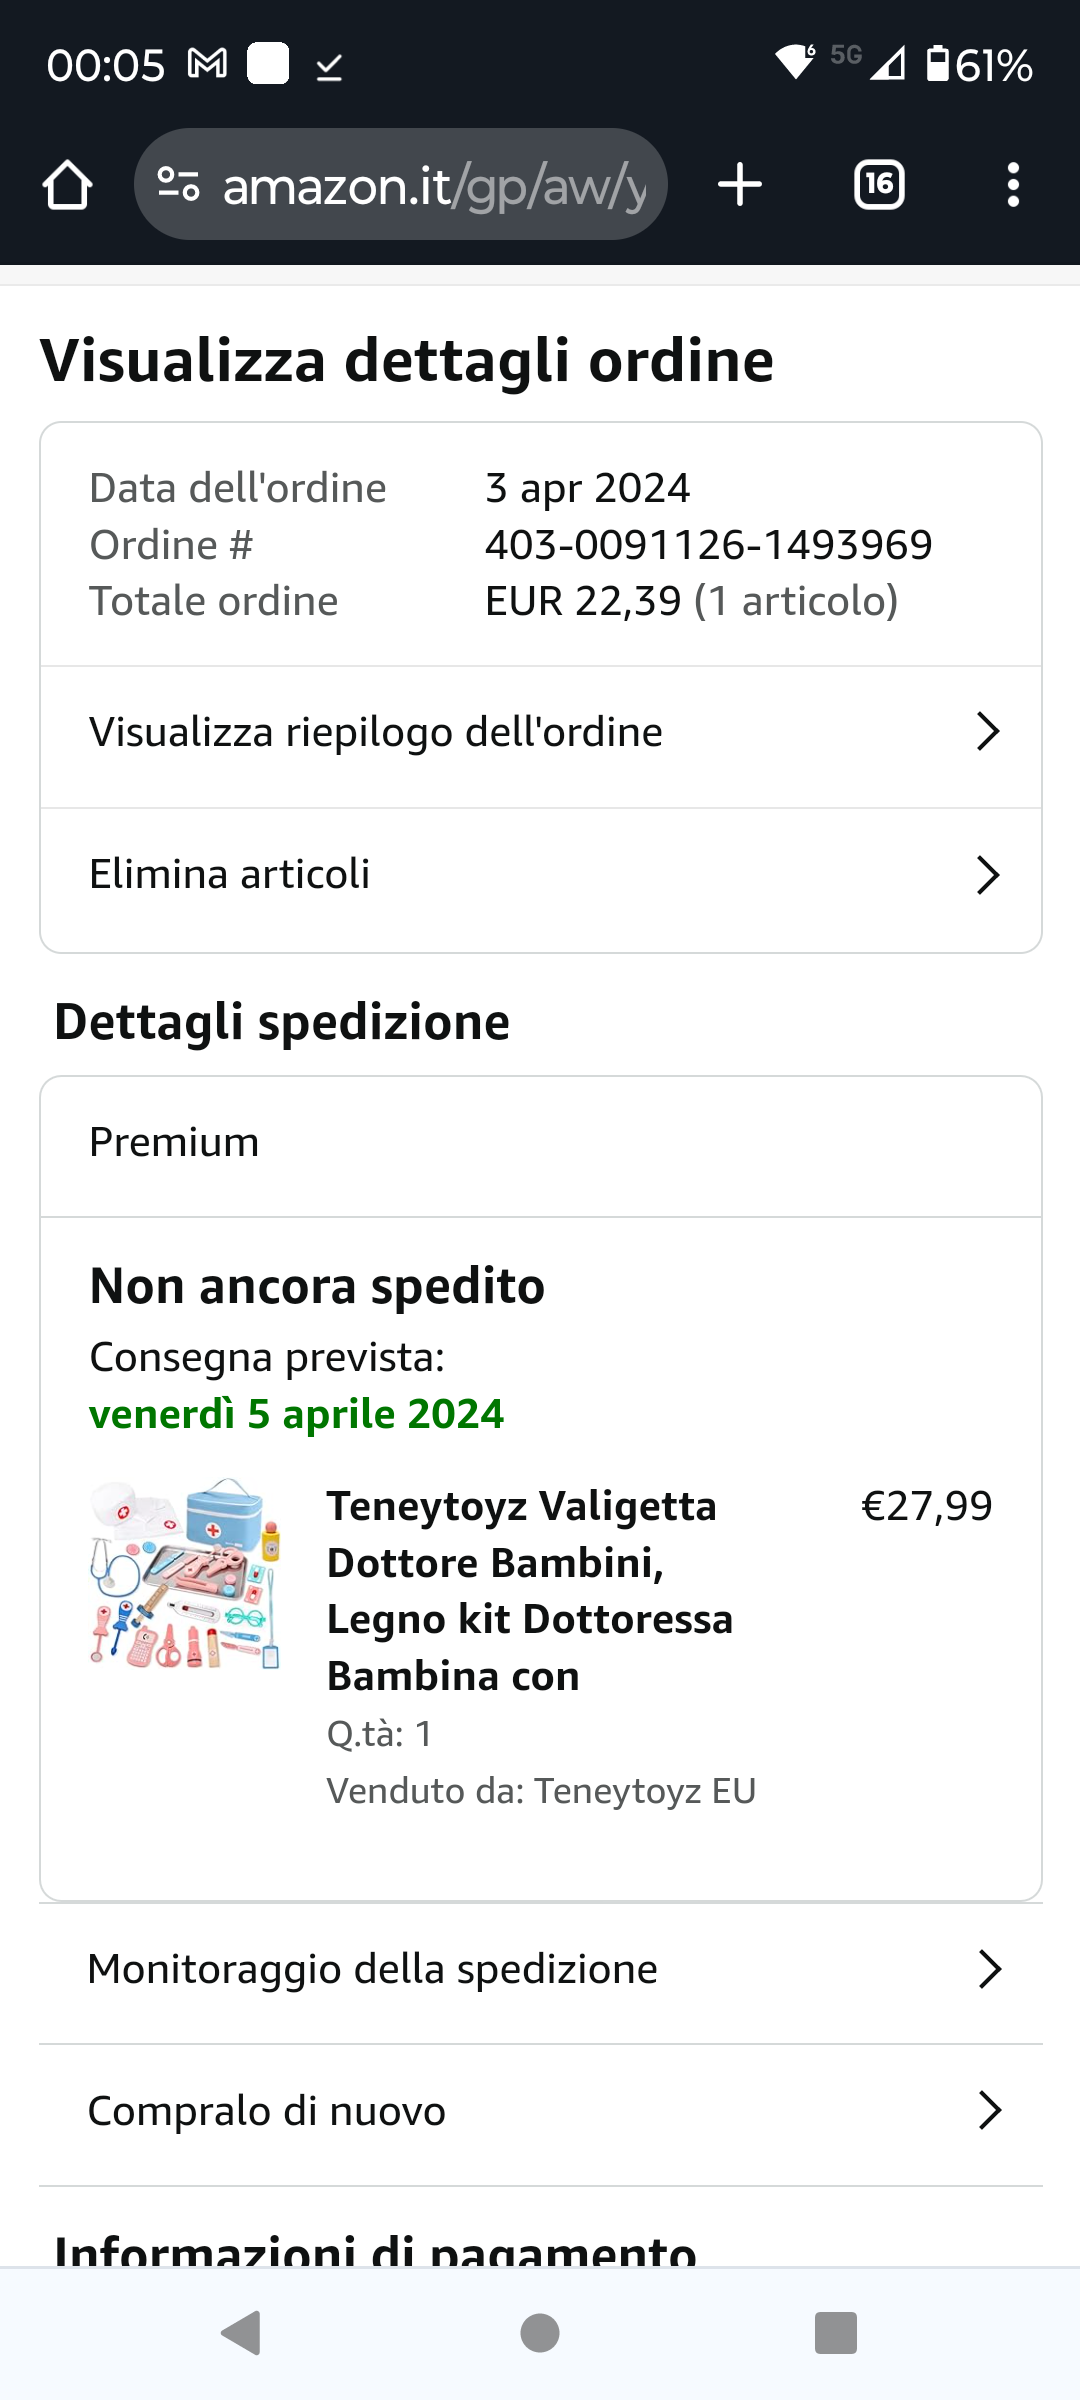Open the browser three-dot menu

click(1013, 186)
